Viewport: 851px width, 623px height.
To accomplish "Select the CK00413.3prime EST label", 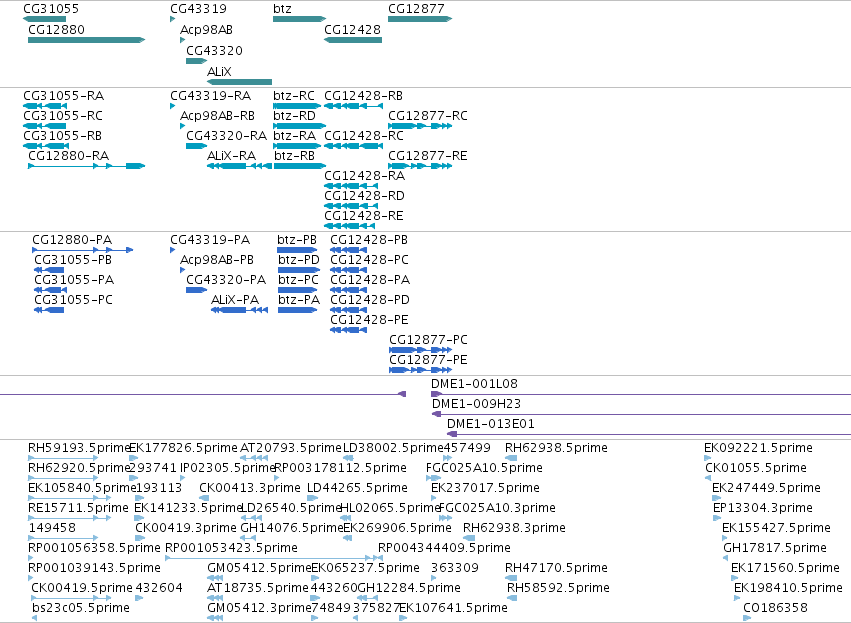I will [x=250, y=488].
